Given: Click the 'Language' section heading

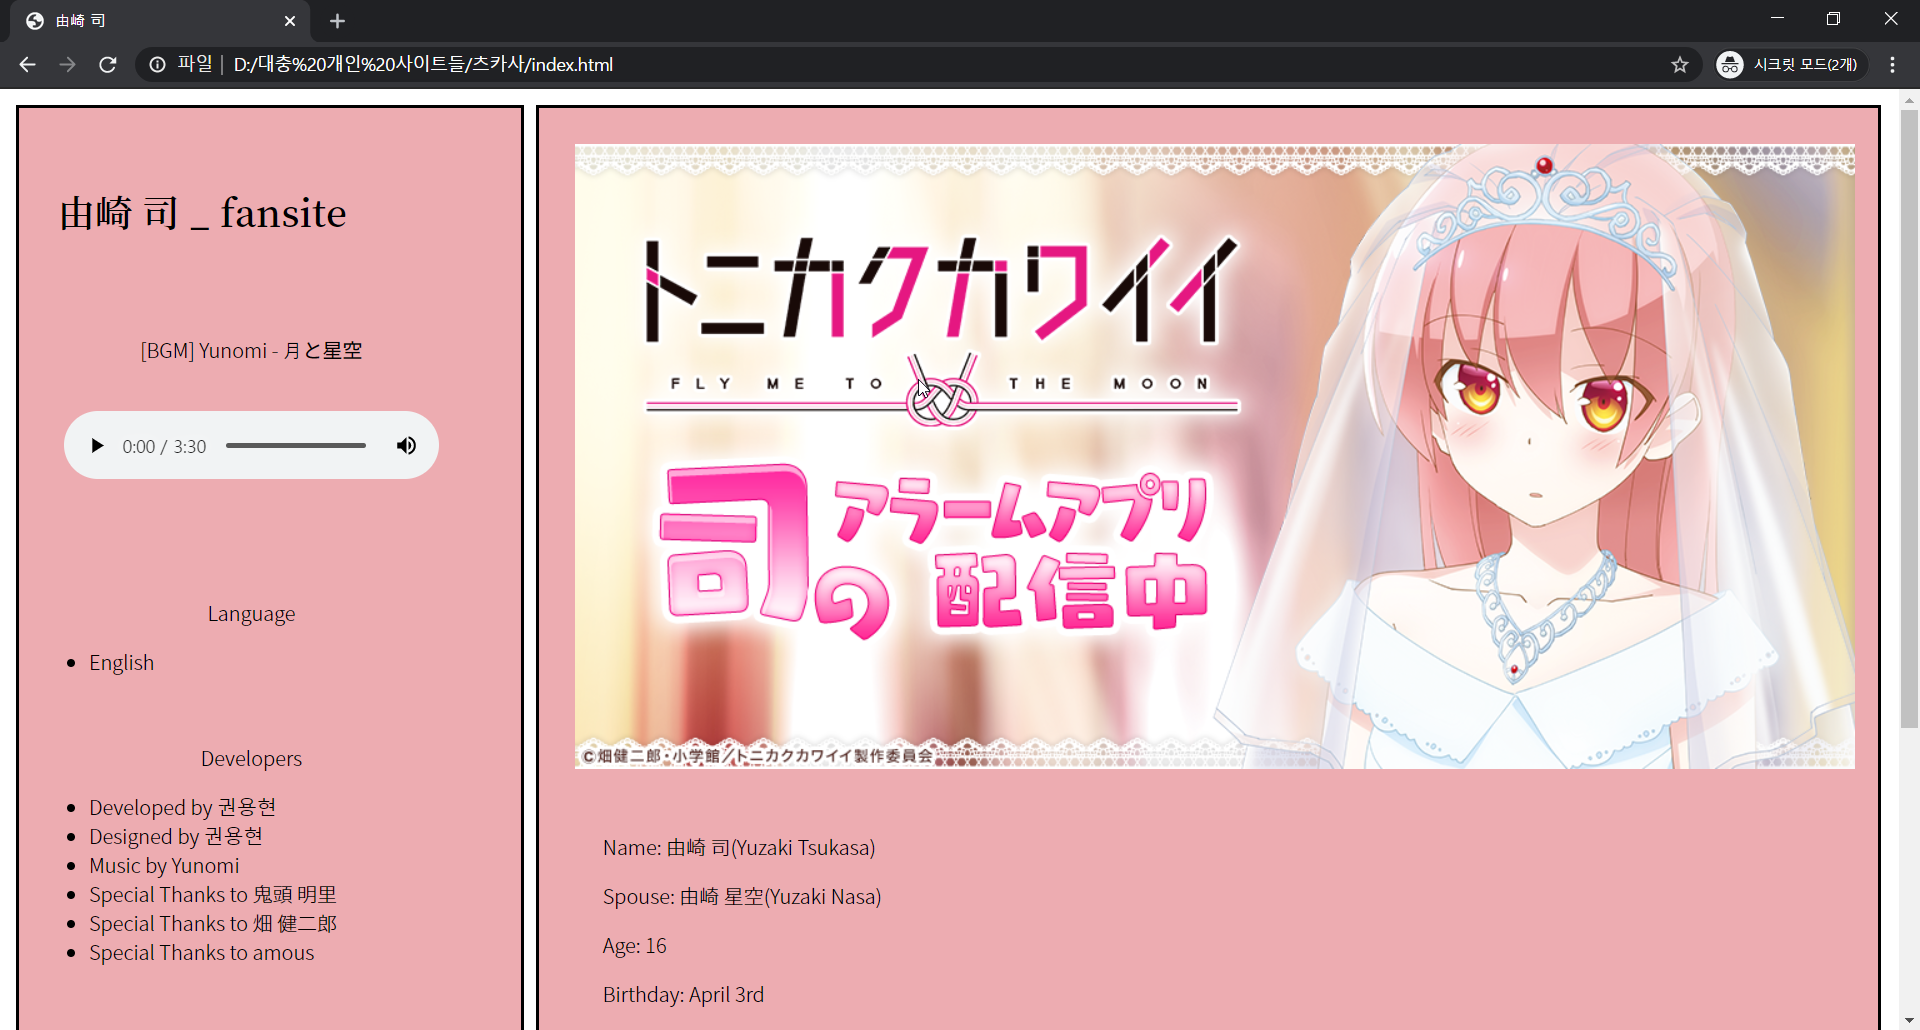Looking at the screenshot, I should point(251,614).
